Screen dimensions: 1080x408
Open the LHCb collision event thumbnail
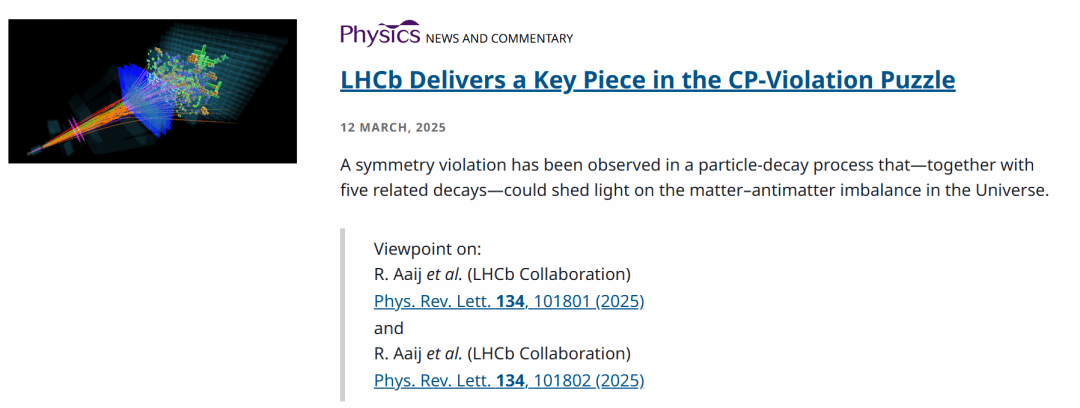[152, 91]
